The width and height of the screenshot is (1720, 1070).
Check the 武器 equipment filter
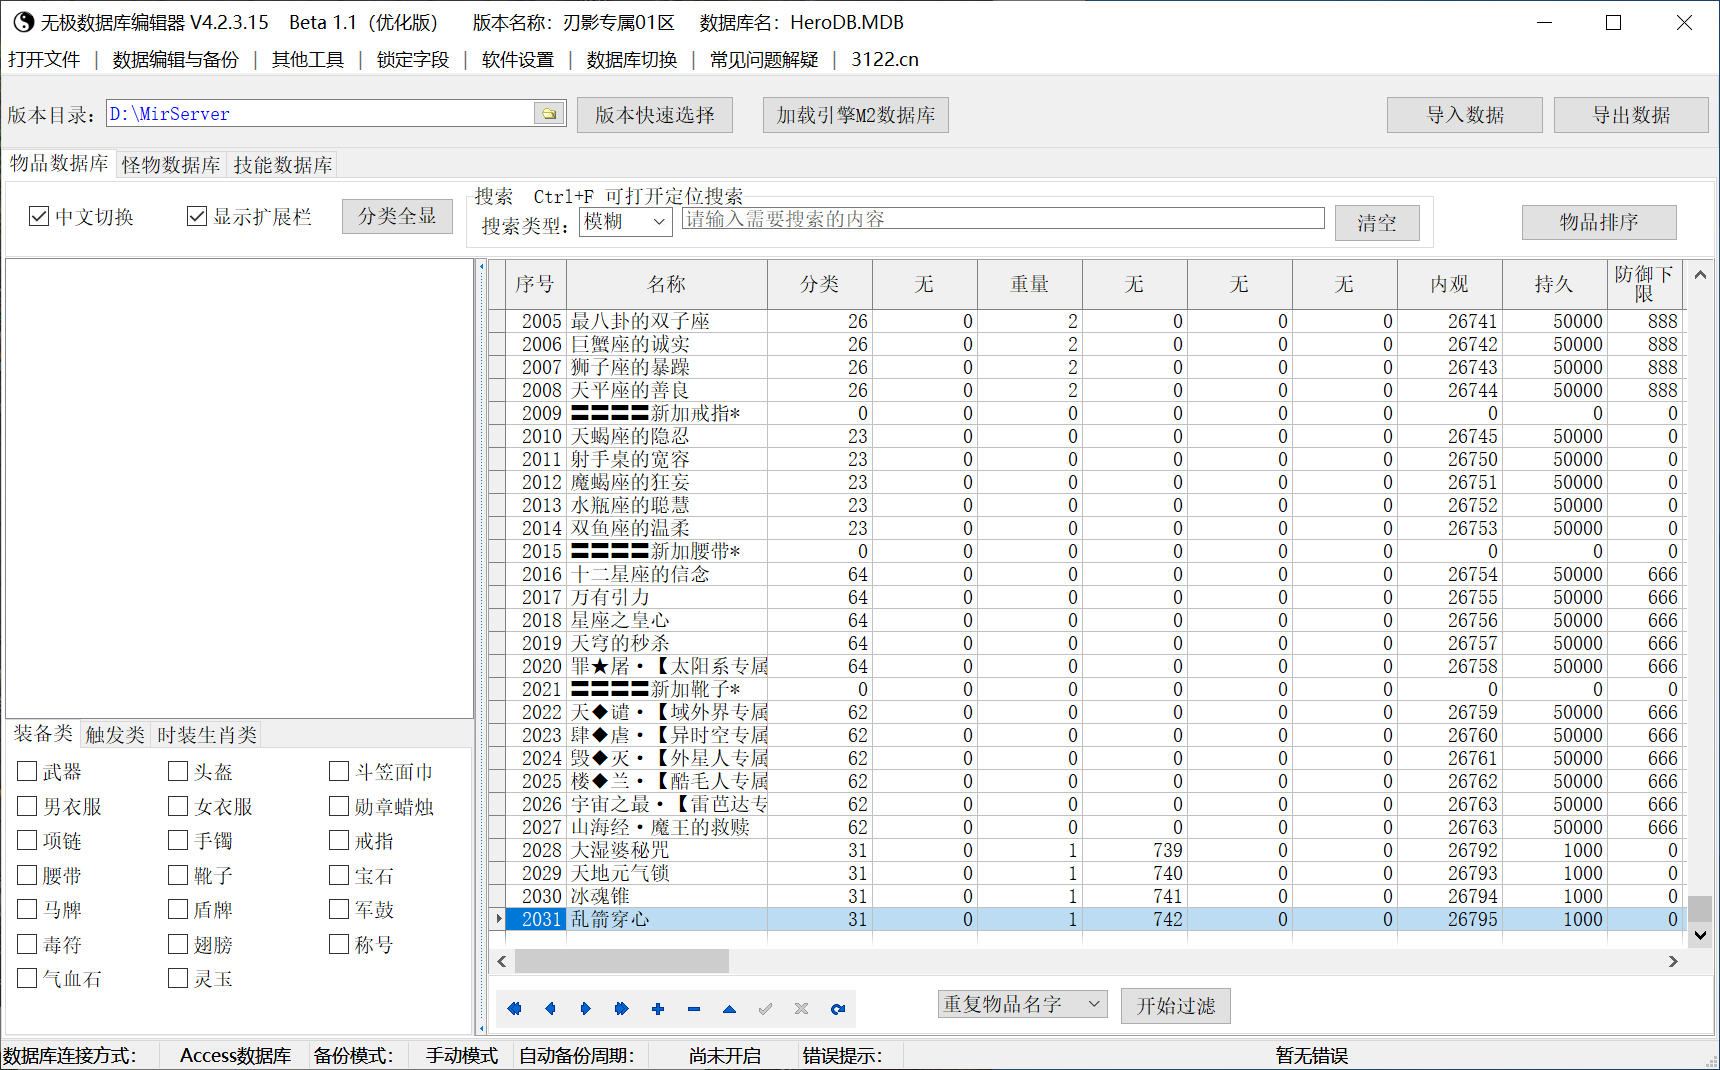27,771
